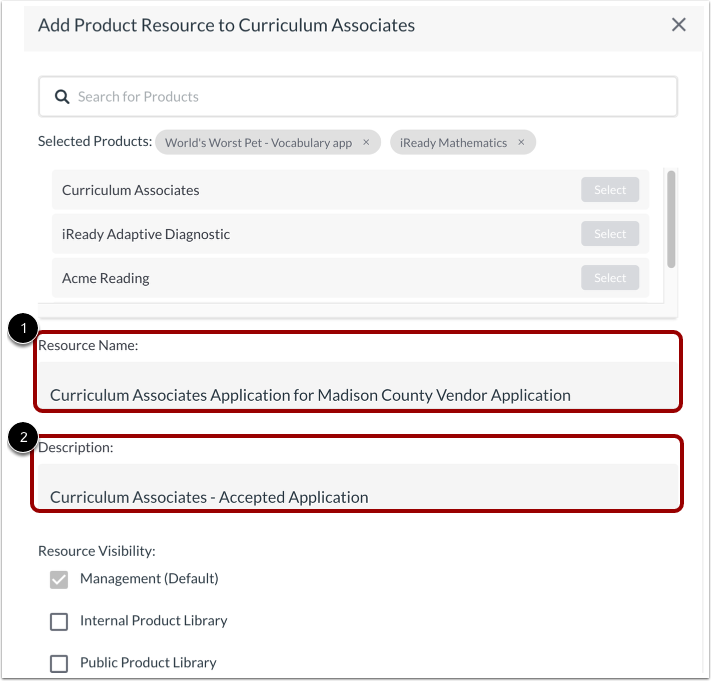Toggle the Management (Default) checkbox
The height and width of the screenshot is (681, 711).
click(x=59, y=579)
